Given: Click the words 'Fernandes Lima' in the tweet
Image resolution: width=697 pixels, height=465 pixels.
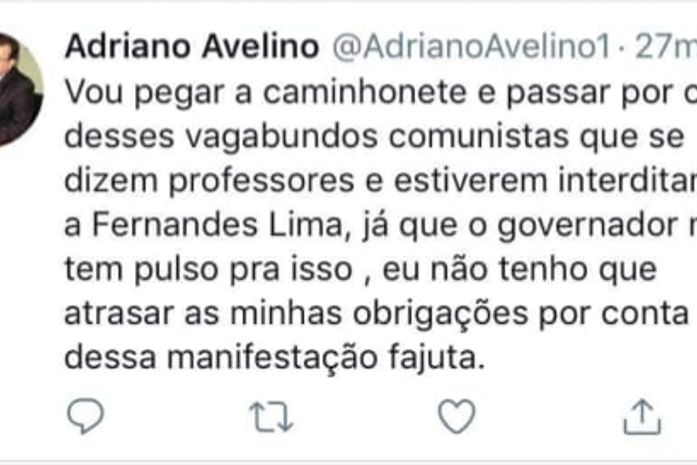Looking at the screenshot, I should click(x=218, y=224).
